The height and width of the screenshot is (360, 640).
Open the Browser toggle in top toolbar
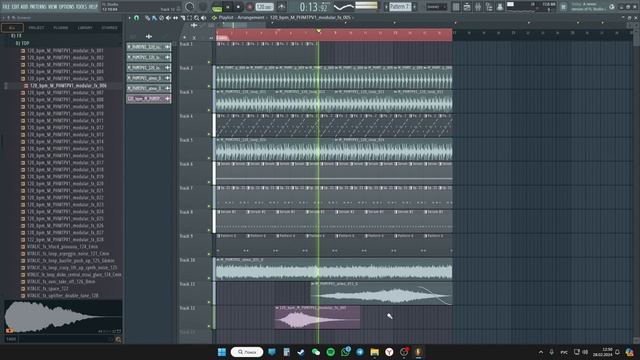click(x=500, y=7)
